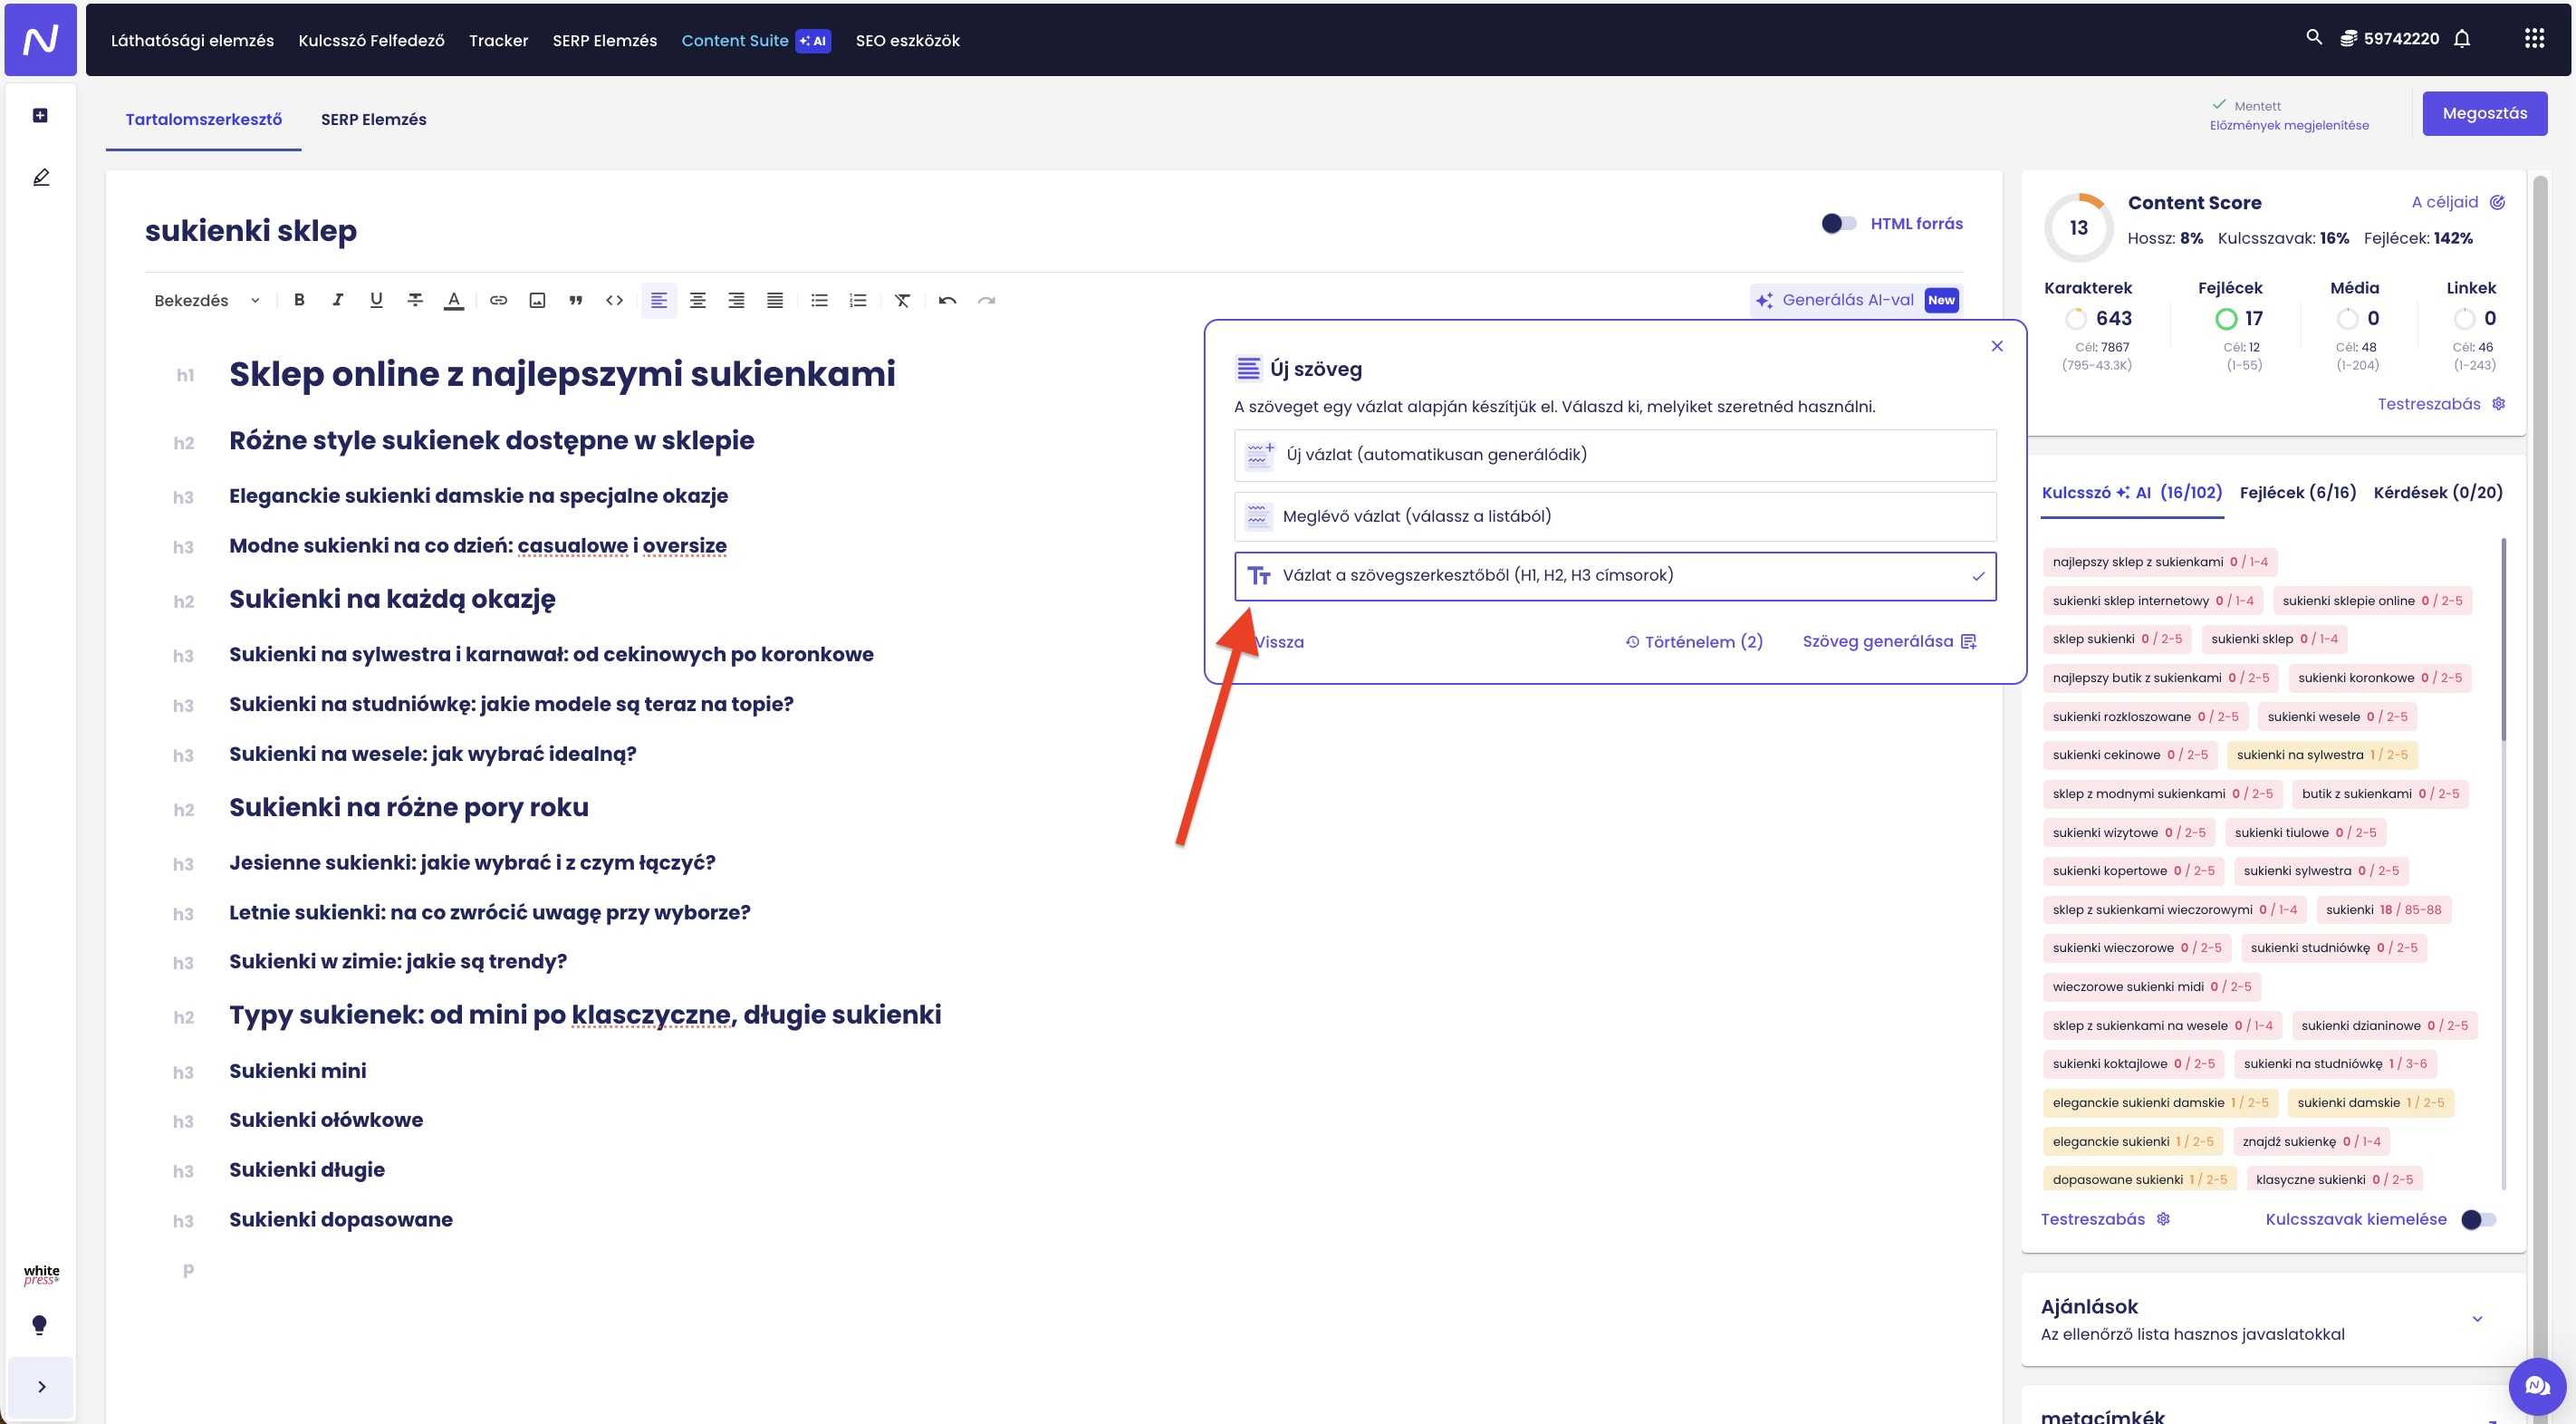Viewport: 2576px width, 1424px height.
Task: Apply blockquote formatting
Action: point(576,300)
